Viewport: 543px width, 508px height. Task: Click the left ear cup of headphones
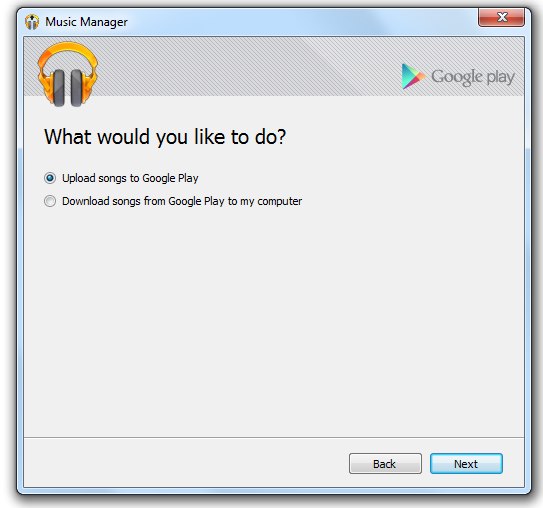point(59,88)
